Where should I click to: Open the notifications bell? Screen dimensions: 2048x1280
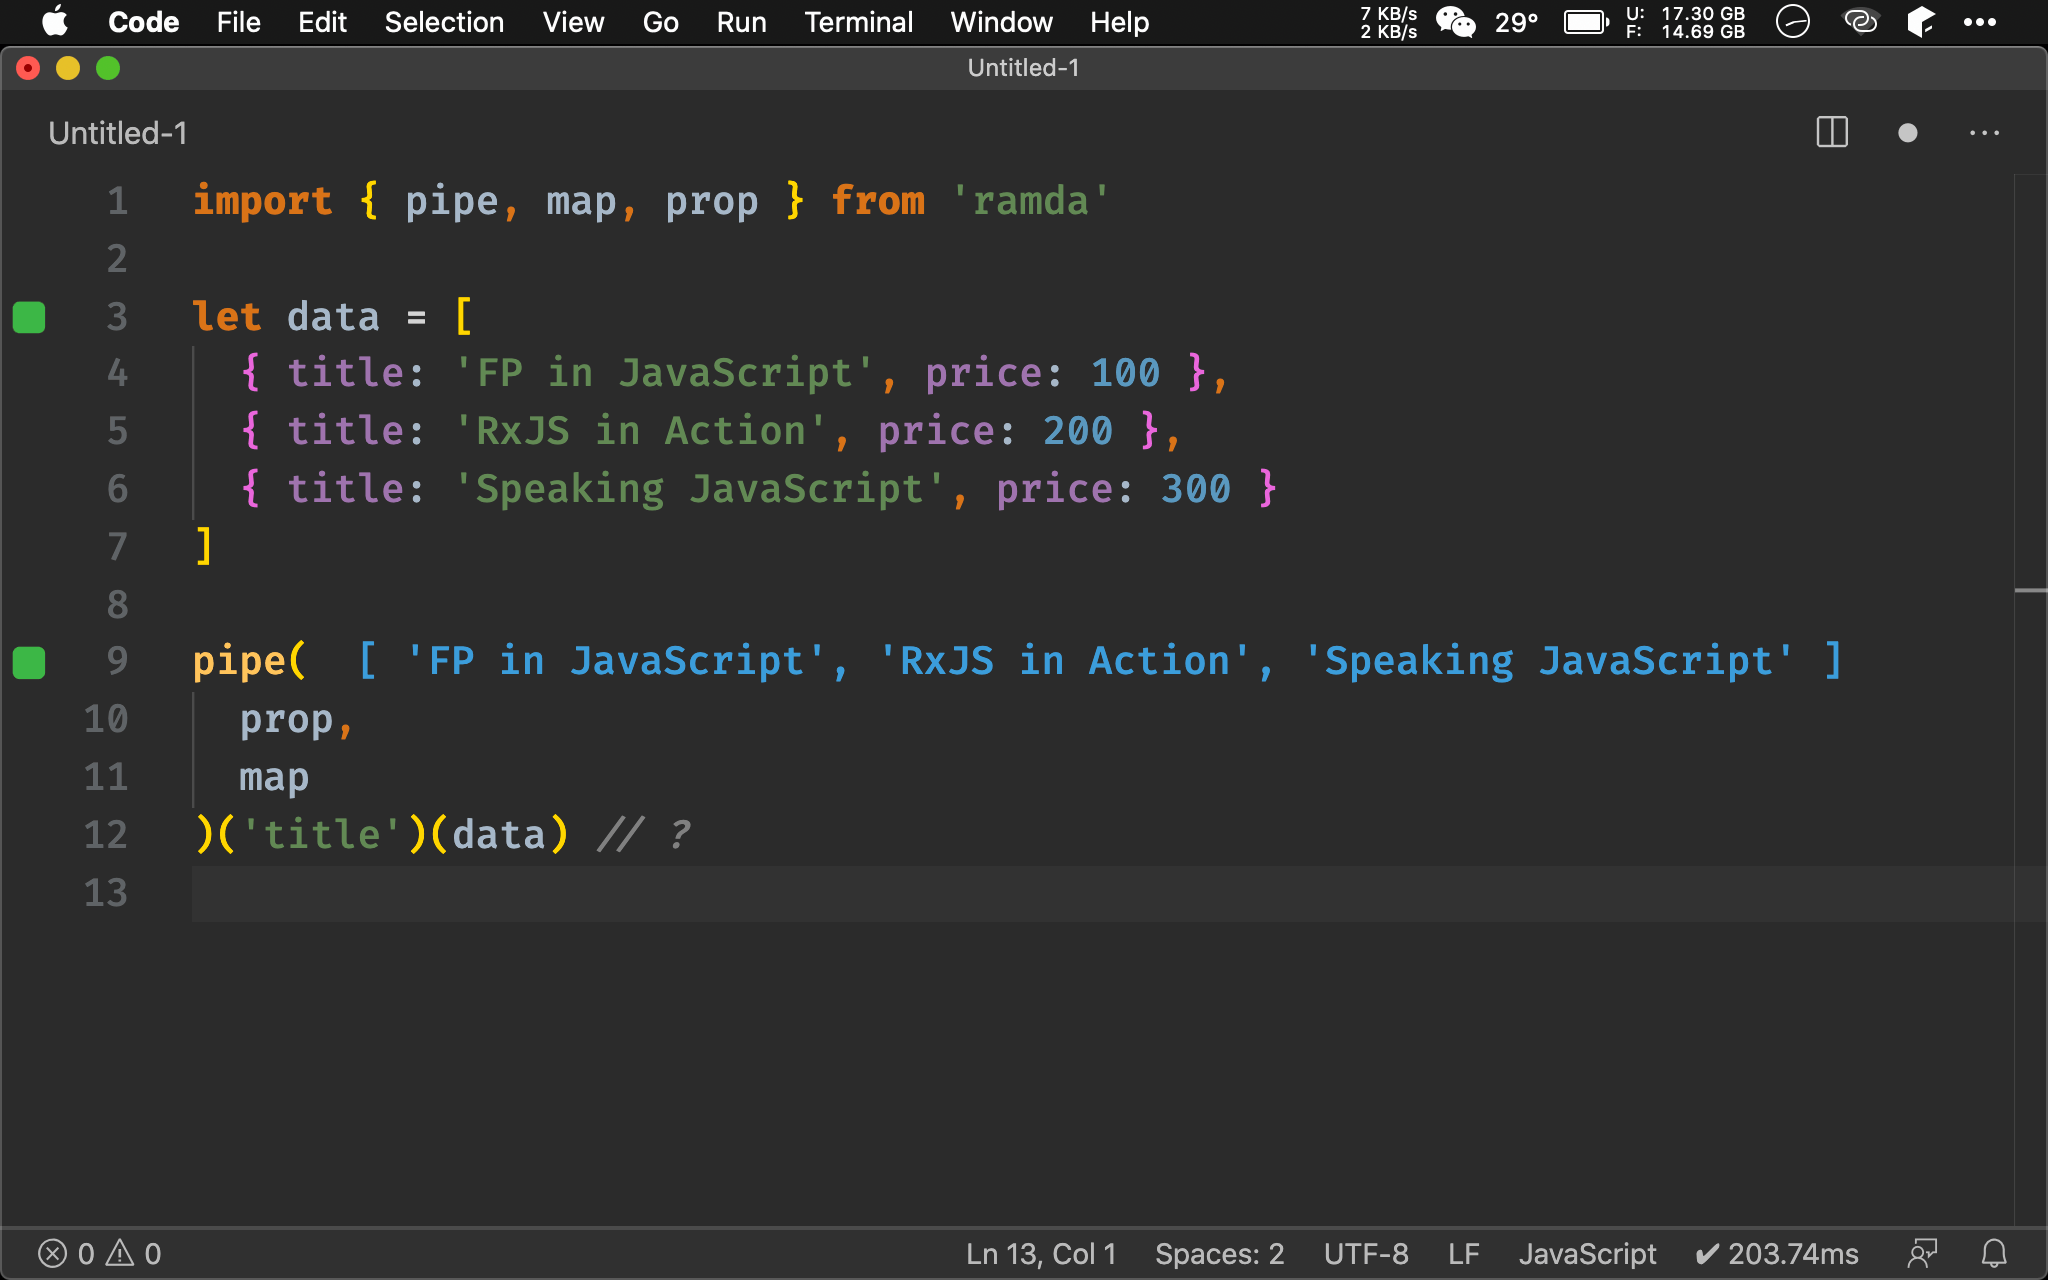coord(1994,1254)
